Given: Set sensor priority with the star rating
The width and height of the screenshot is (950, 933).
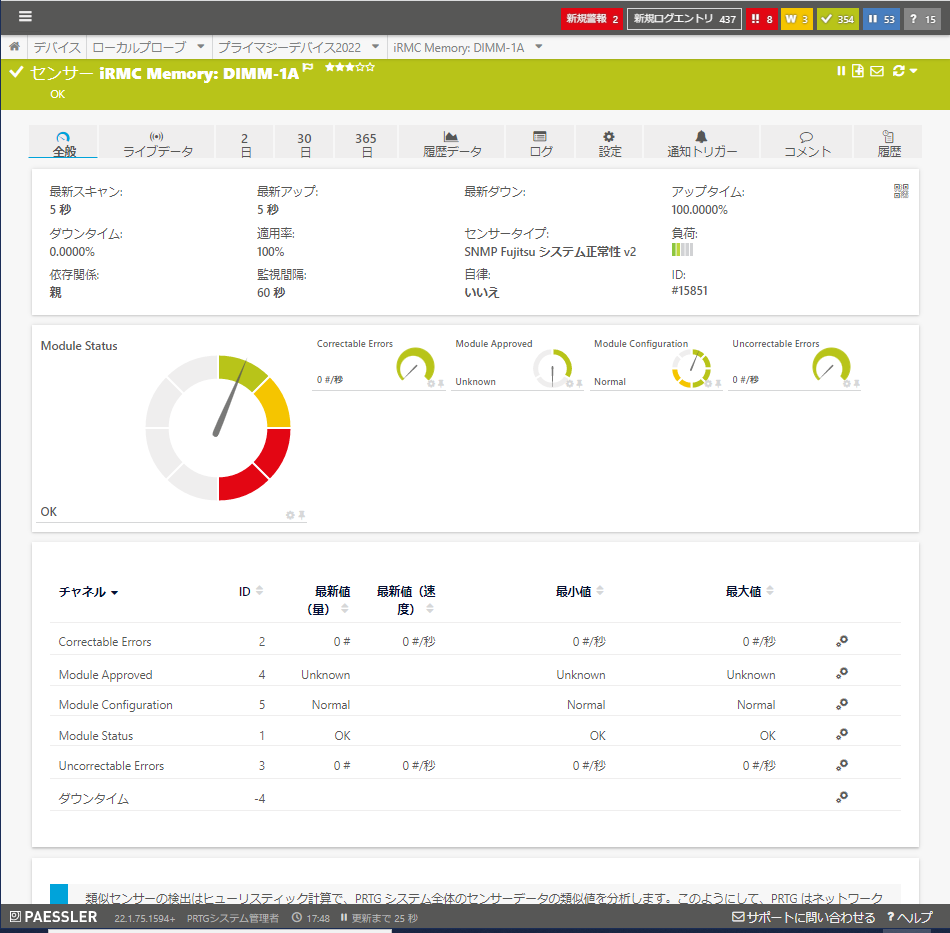Looking at the screenshot, I should coord(350,67).
